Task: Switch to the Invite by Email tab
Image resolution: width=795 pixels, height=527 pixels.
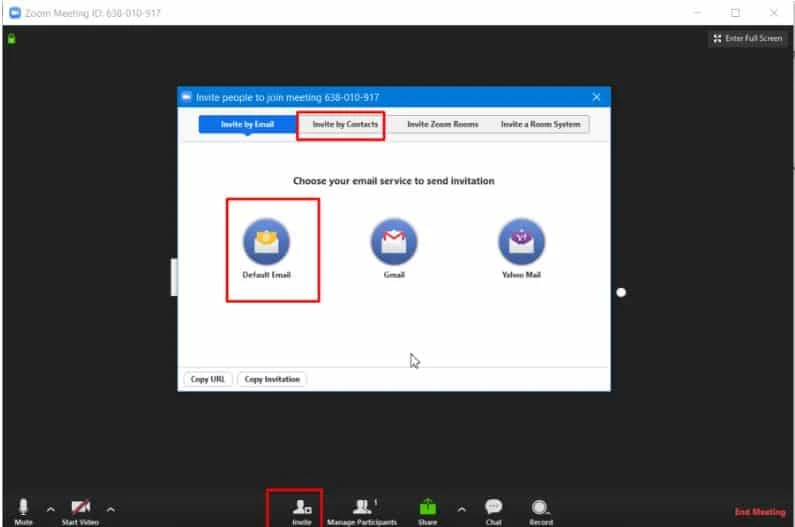Action: click(x=247, y=124)
